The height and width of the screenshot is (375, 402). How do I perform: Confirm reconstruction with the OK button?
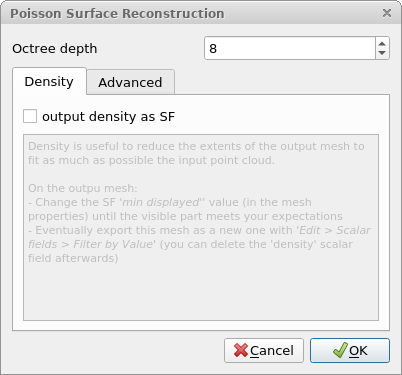(350, 350)
